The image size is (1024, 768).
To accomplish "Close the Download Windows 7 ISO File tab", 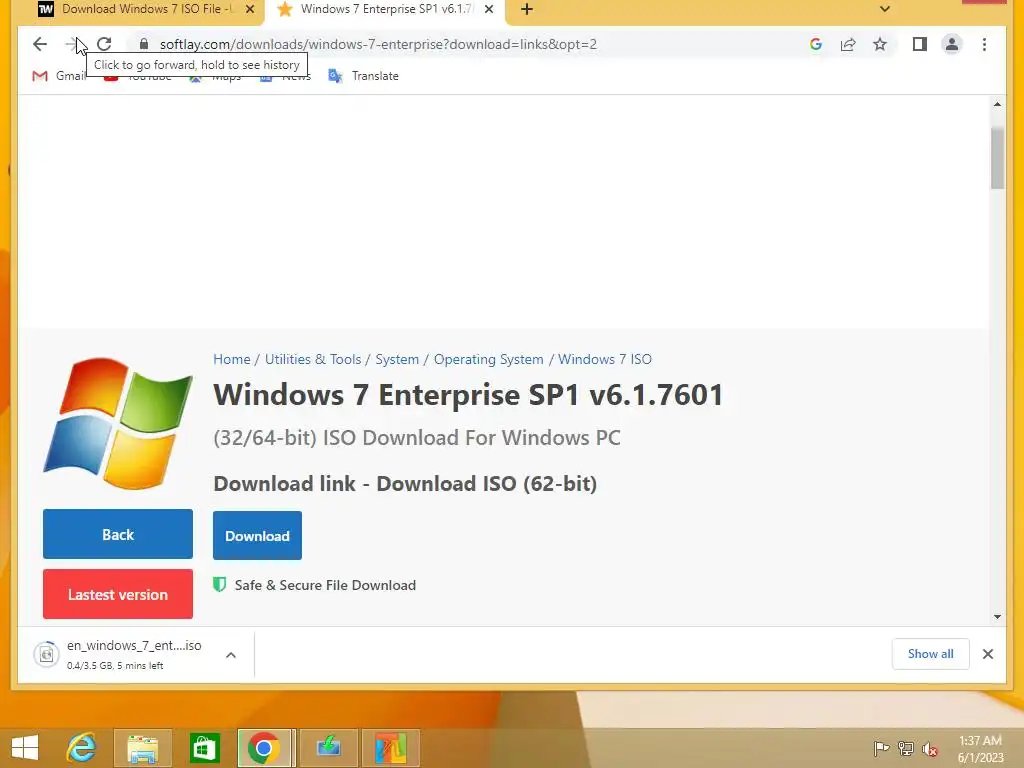I will pyautogui.click(x=249, y=9).
